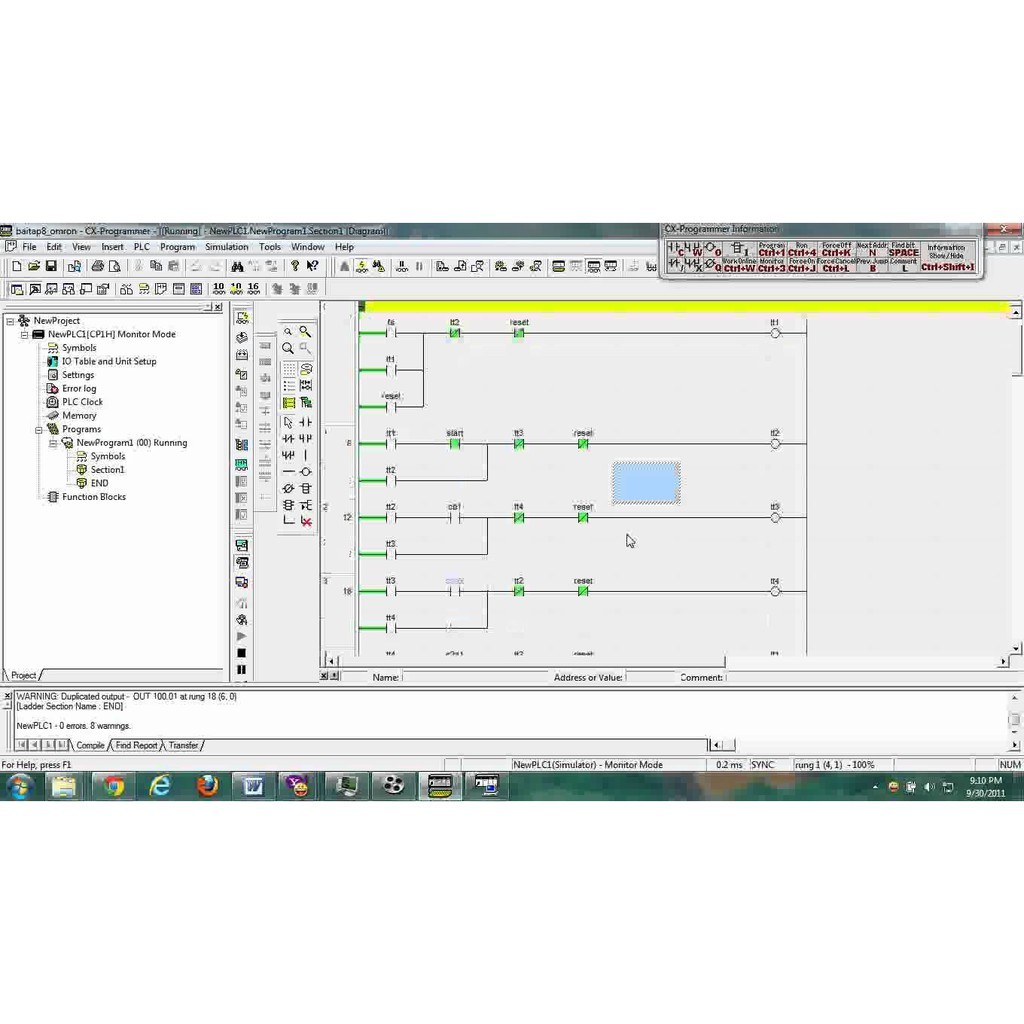Select Section1 in the project tree
The width and height of the screenshot is (1024, 1024).
[107, 470]
